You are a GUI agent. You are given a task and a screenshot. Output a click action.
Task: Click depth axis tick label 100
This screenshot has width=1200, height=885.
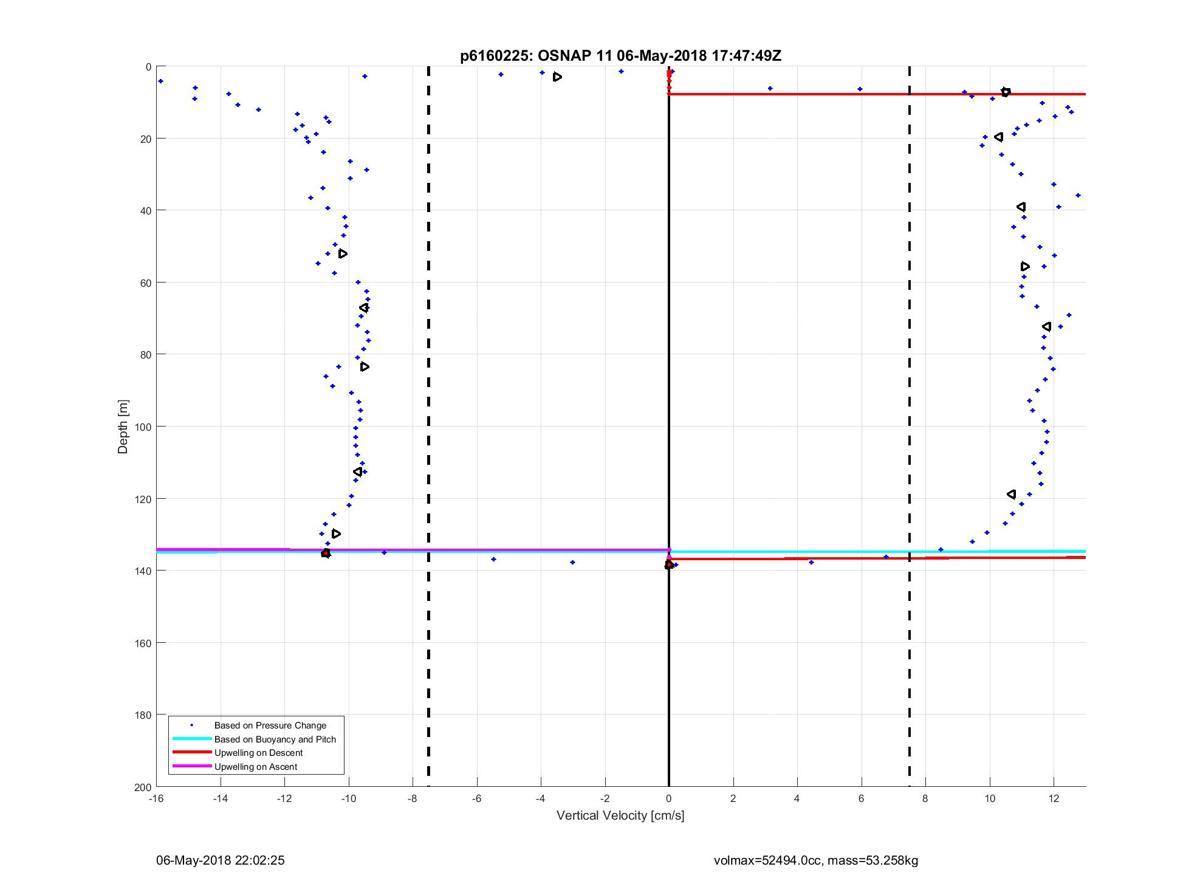coord(142,427)
